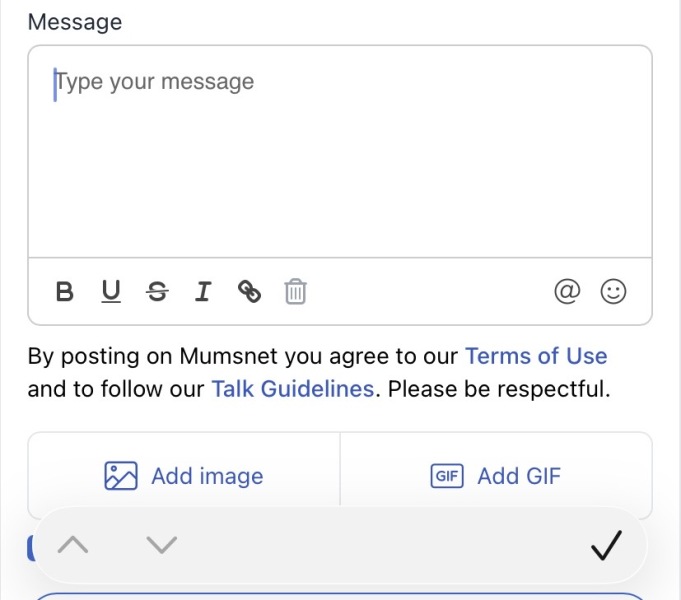Toggle italic formatting in the editor
This screenshot has width=681, height=600.
(203, 292)
